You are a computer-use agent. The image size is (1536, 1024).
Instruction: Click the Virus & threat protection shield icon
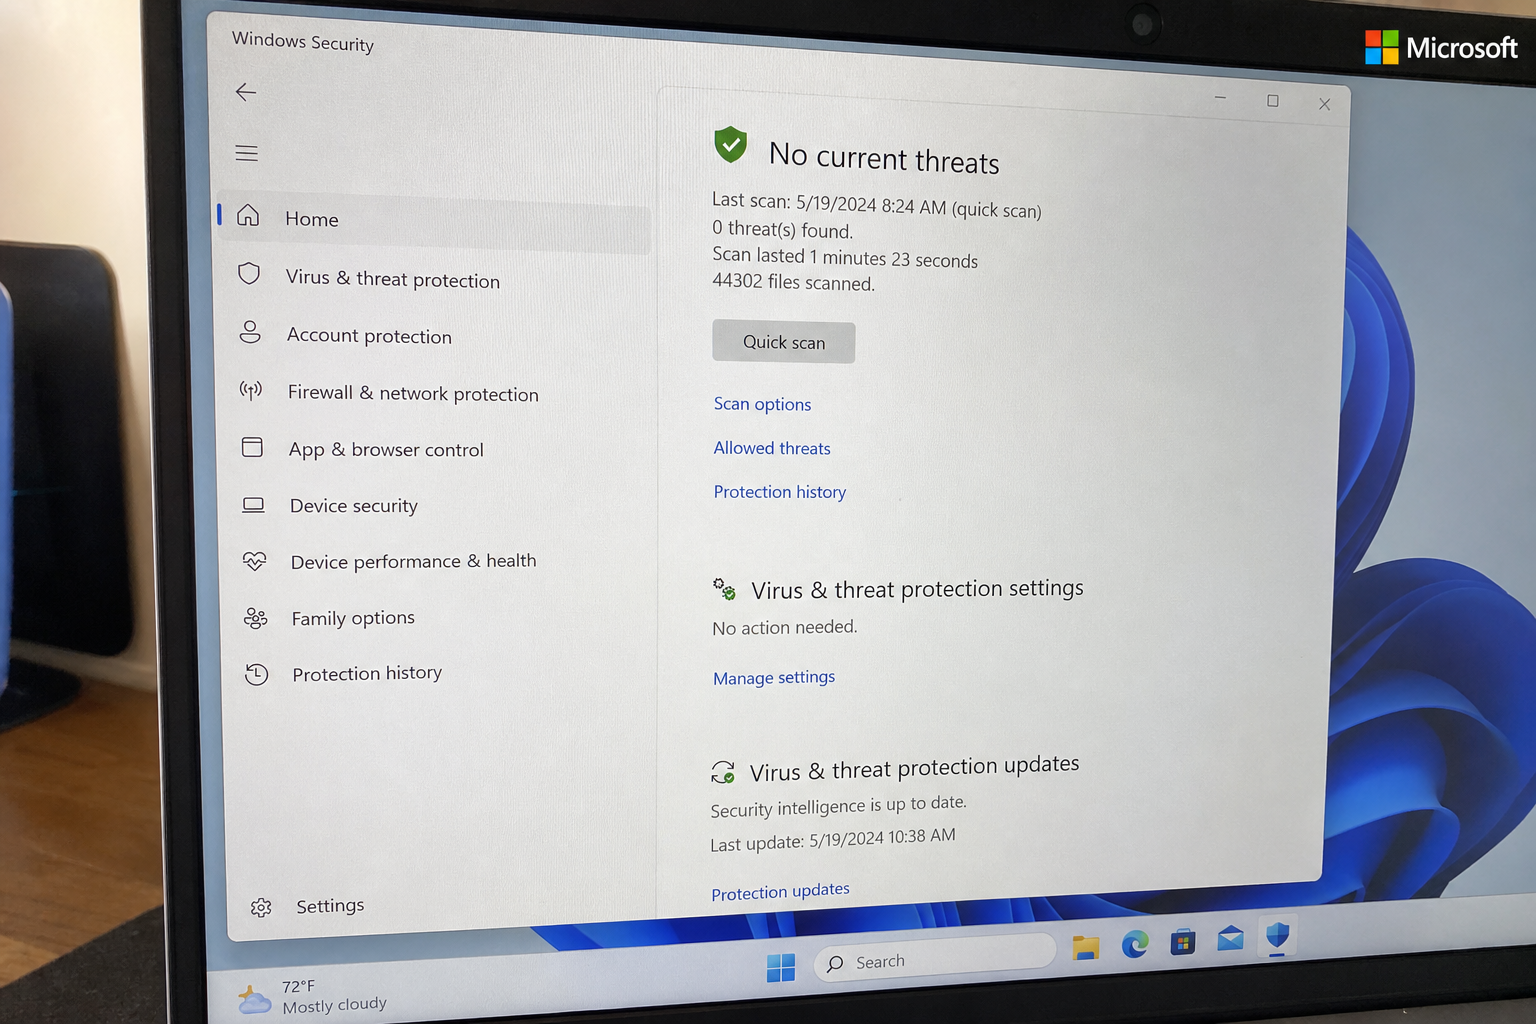[249, 273]
